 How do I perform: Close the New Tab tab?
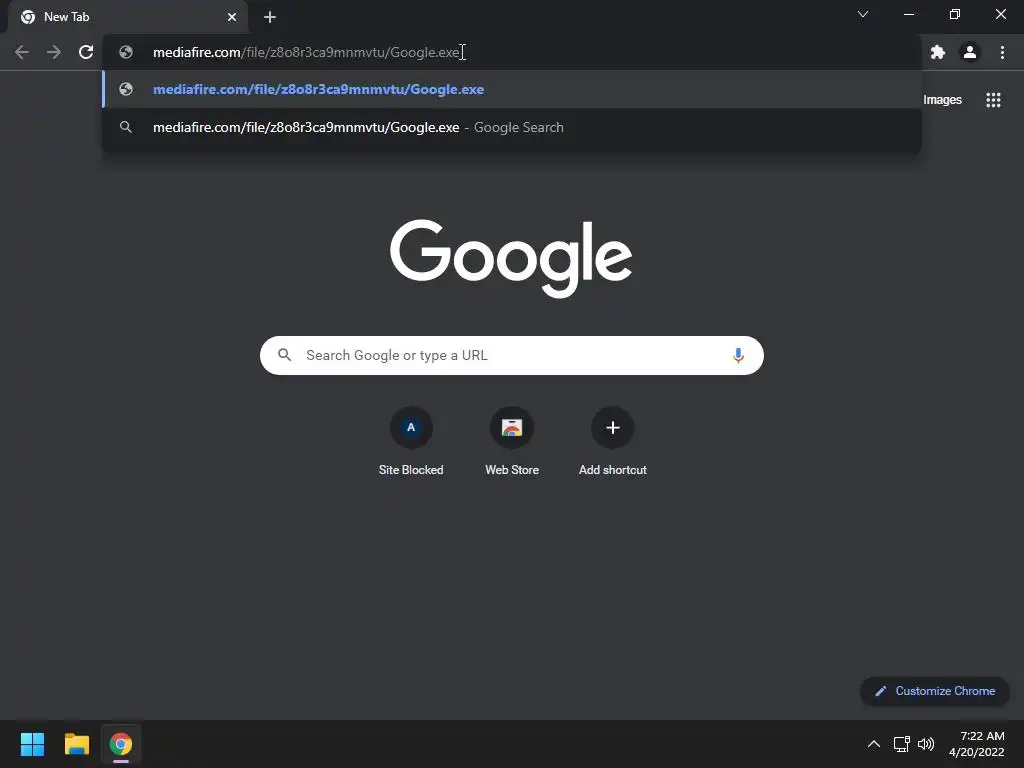(x=232, y=17)
